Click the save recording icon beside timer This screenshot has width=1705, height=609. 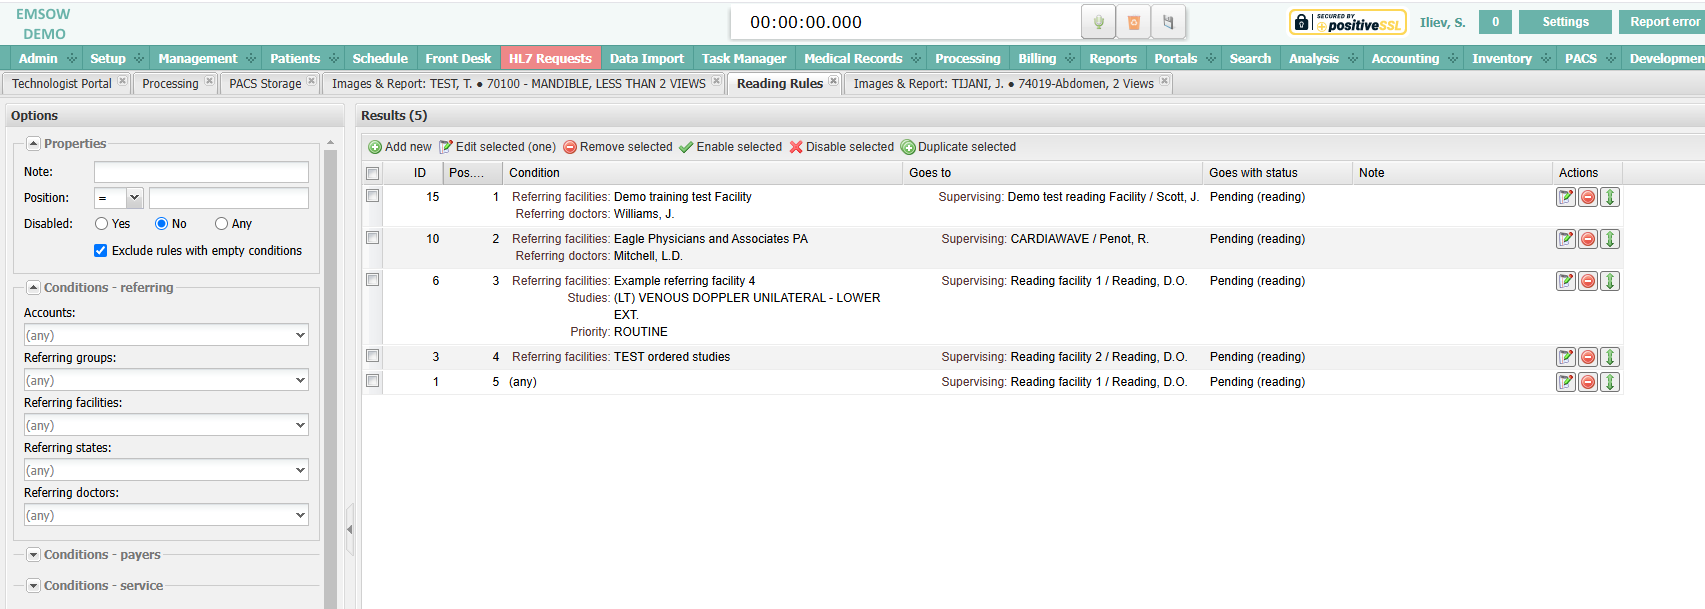(1168, 22)
